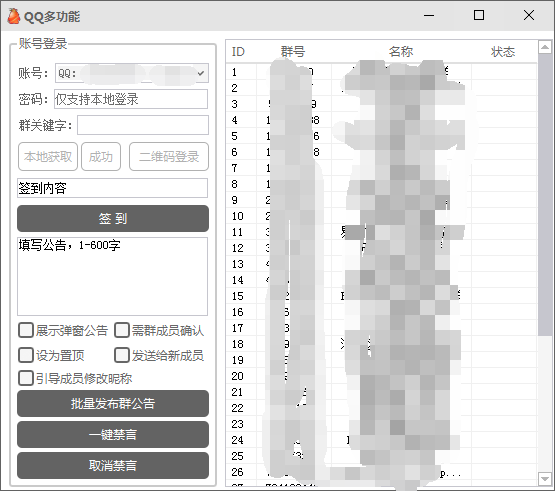The image size is (555, 491).
Task: Select row with ID 1
Action: 382,72
